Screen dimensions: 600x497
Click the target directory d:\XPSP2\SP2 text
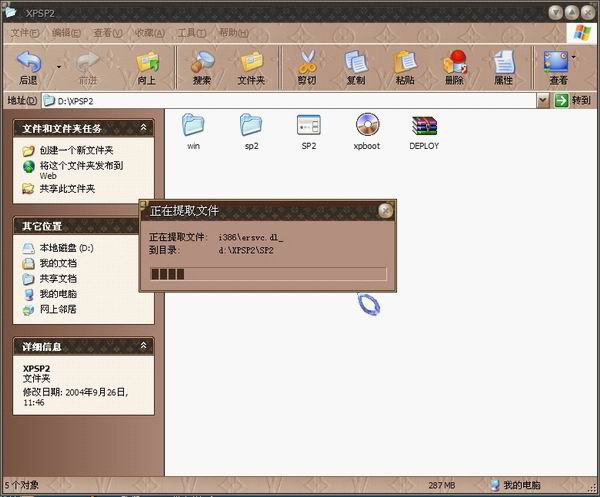246,251
